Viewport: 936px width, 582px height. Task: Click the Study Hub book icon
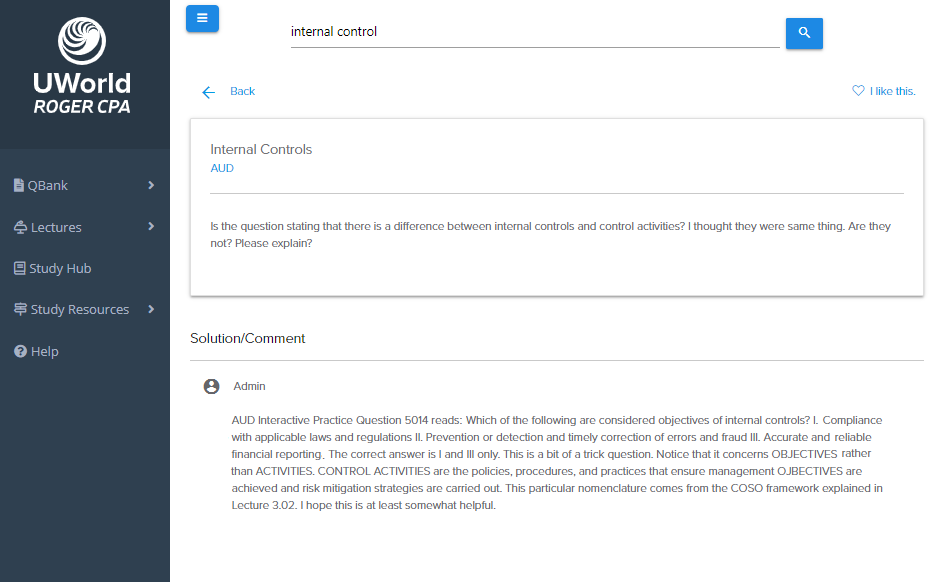point(20,268)
